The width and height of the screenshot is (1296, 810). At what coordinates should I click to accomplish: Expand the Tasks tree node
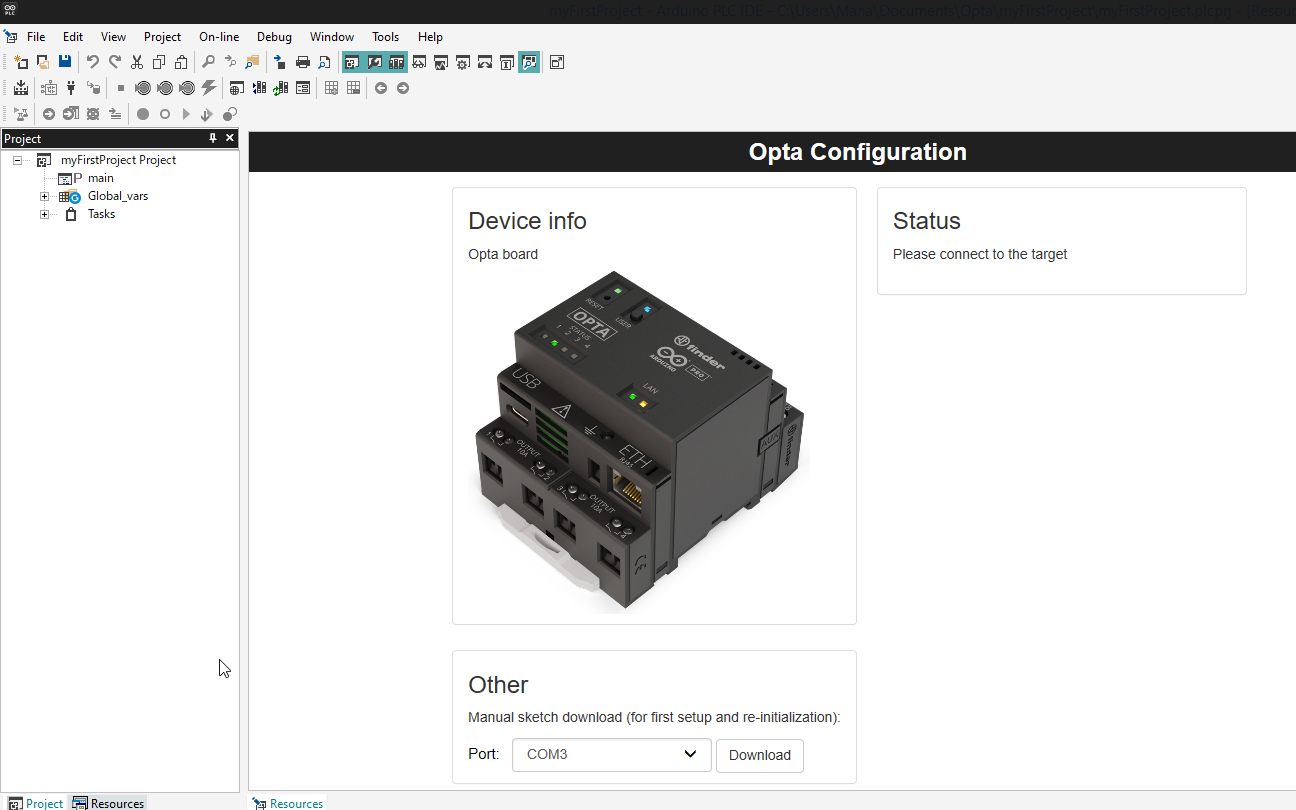(x=44, y=214)
